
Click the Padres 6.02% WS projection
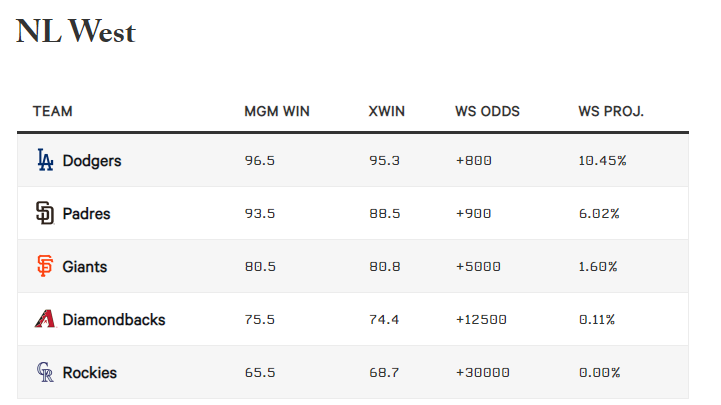[599, 213]
